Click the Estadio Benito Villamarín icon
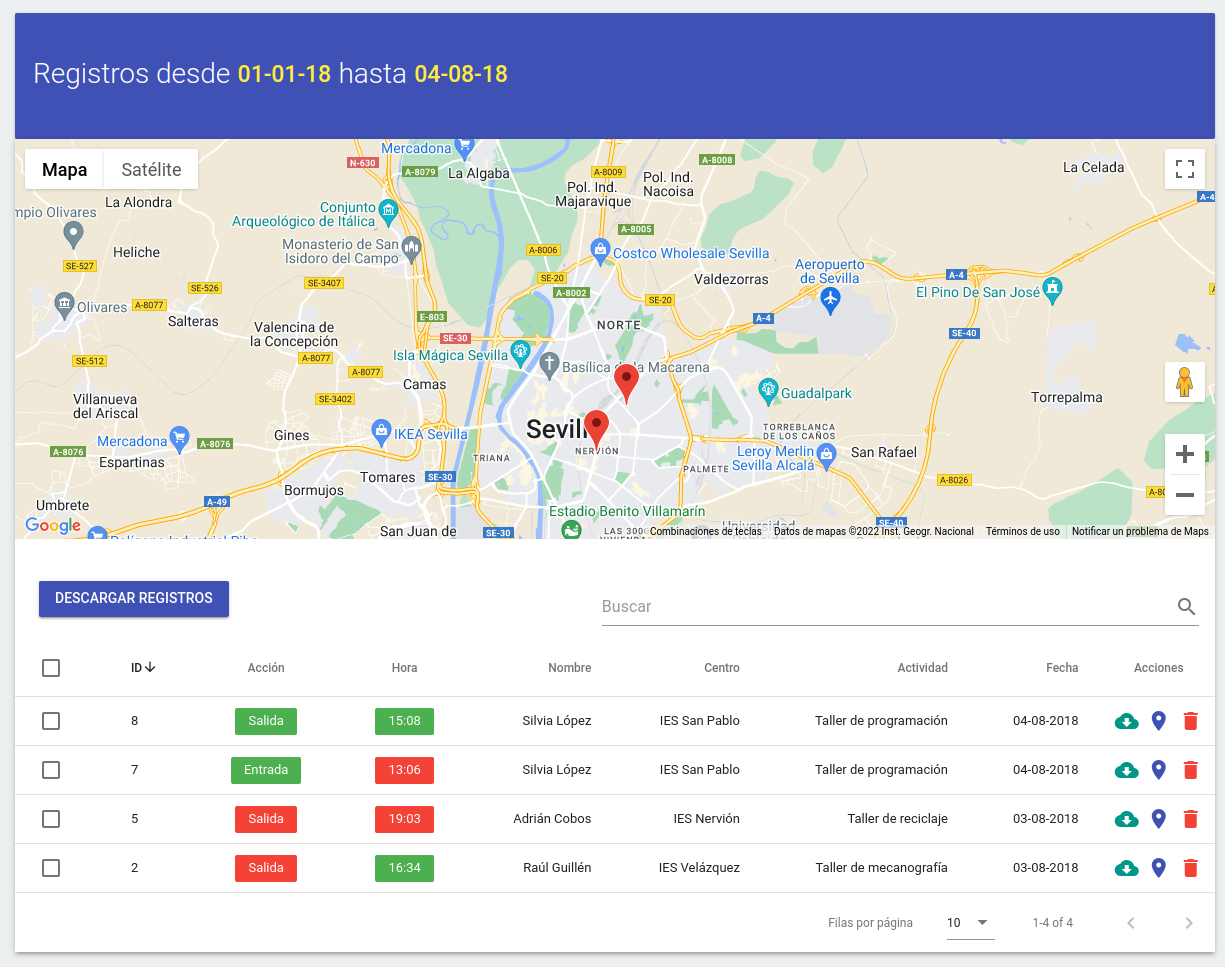1225x967 pixels. pyautogui.click(x=571, y=529)
